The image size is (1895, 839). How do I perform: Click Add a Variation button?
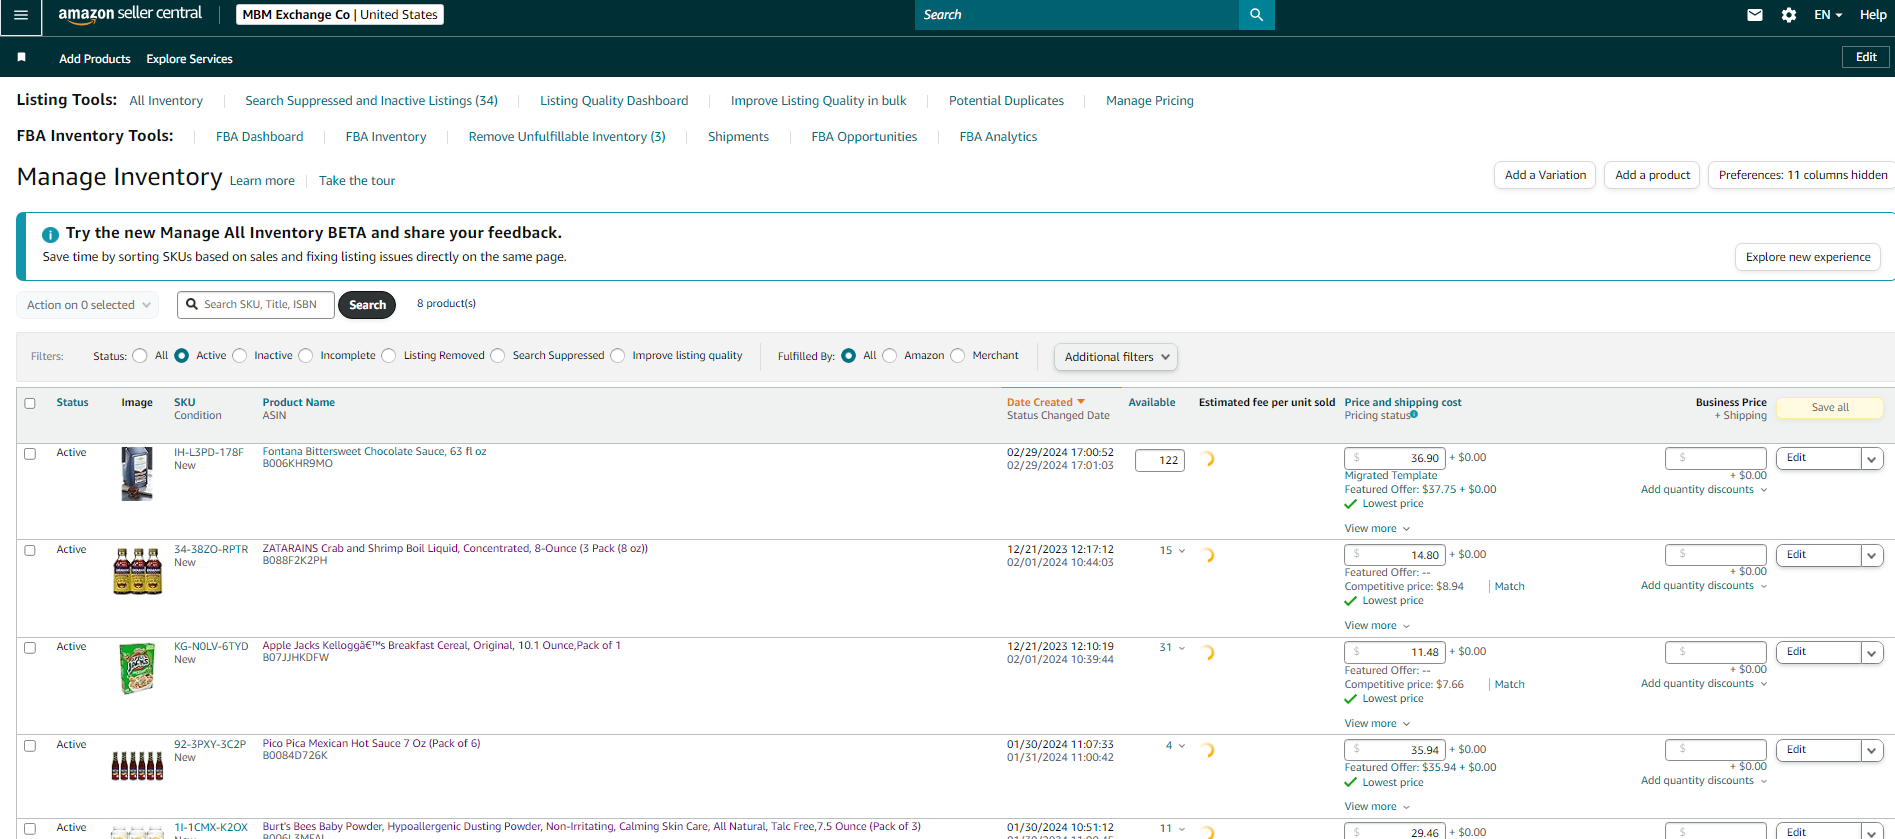click(1545, 175)
